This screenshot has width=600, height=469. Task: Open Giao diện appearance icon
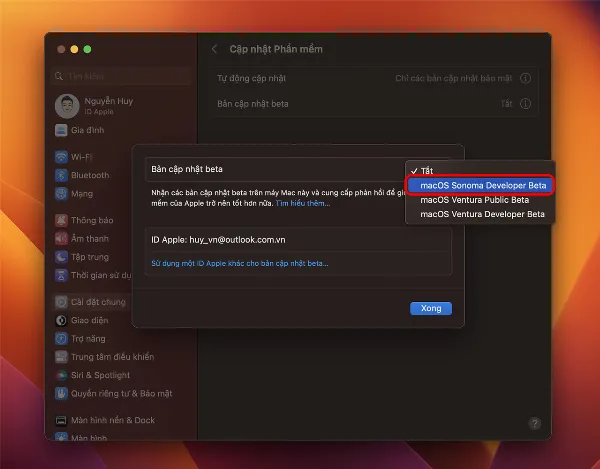pyautogui.click(x=61, y=320)
